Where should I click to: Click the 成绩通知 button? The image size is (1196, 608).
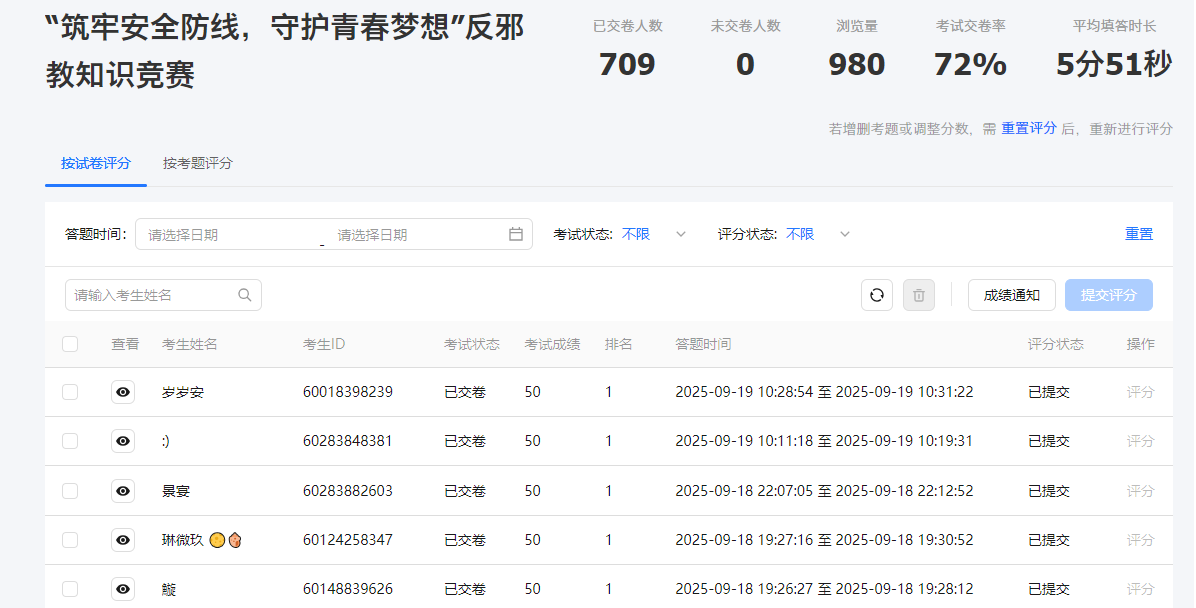point(1011,295)
